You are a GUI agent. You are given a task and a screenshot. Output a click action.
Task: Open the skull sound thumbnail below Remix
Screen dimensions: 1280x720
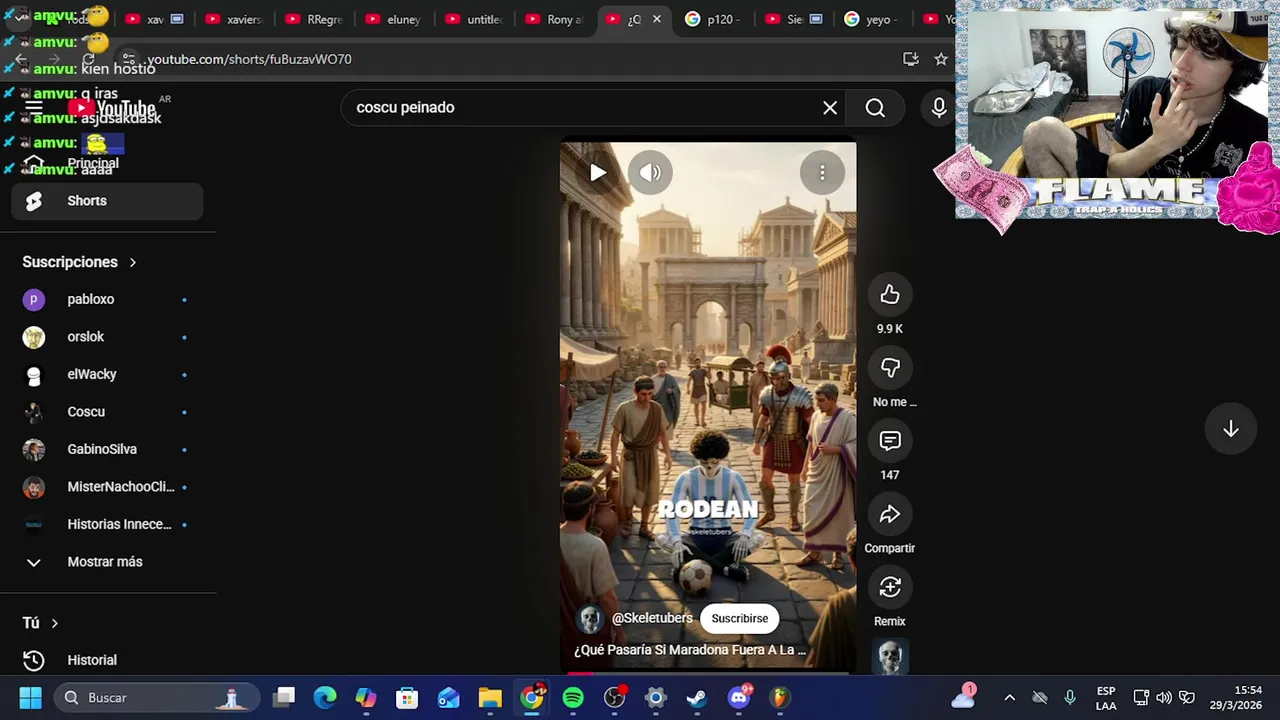pos(890,657)
